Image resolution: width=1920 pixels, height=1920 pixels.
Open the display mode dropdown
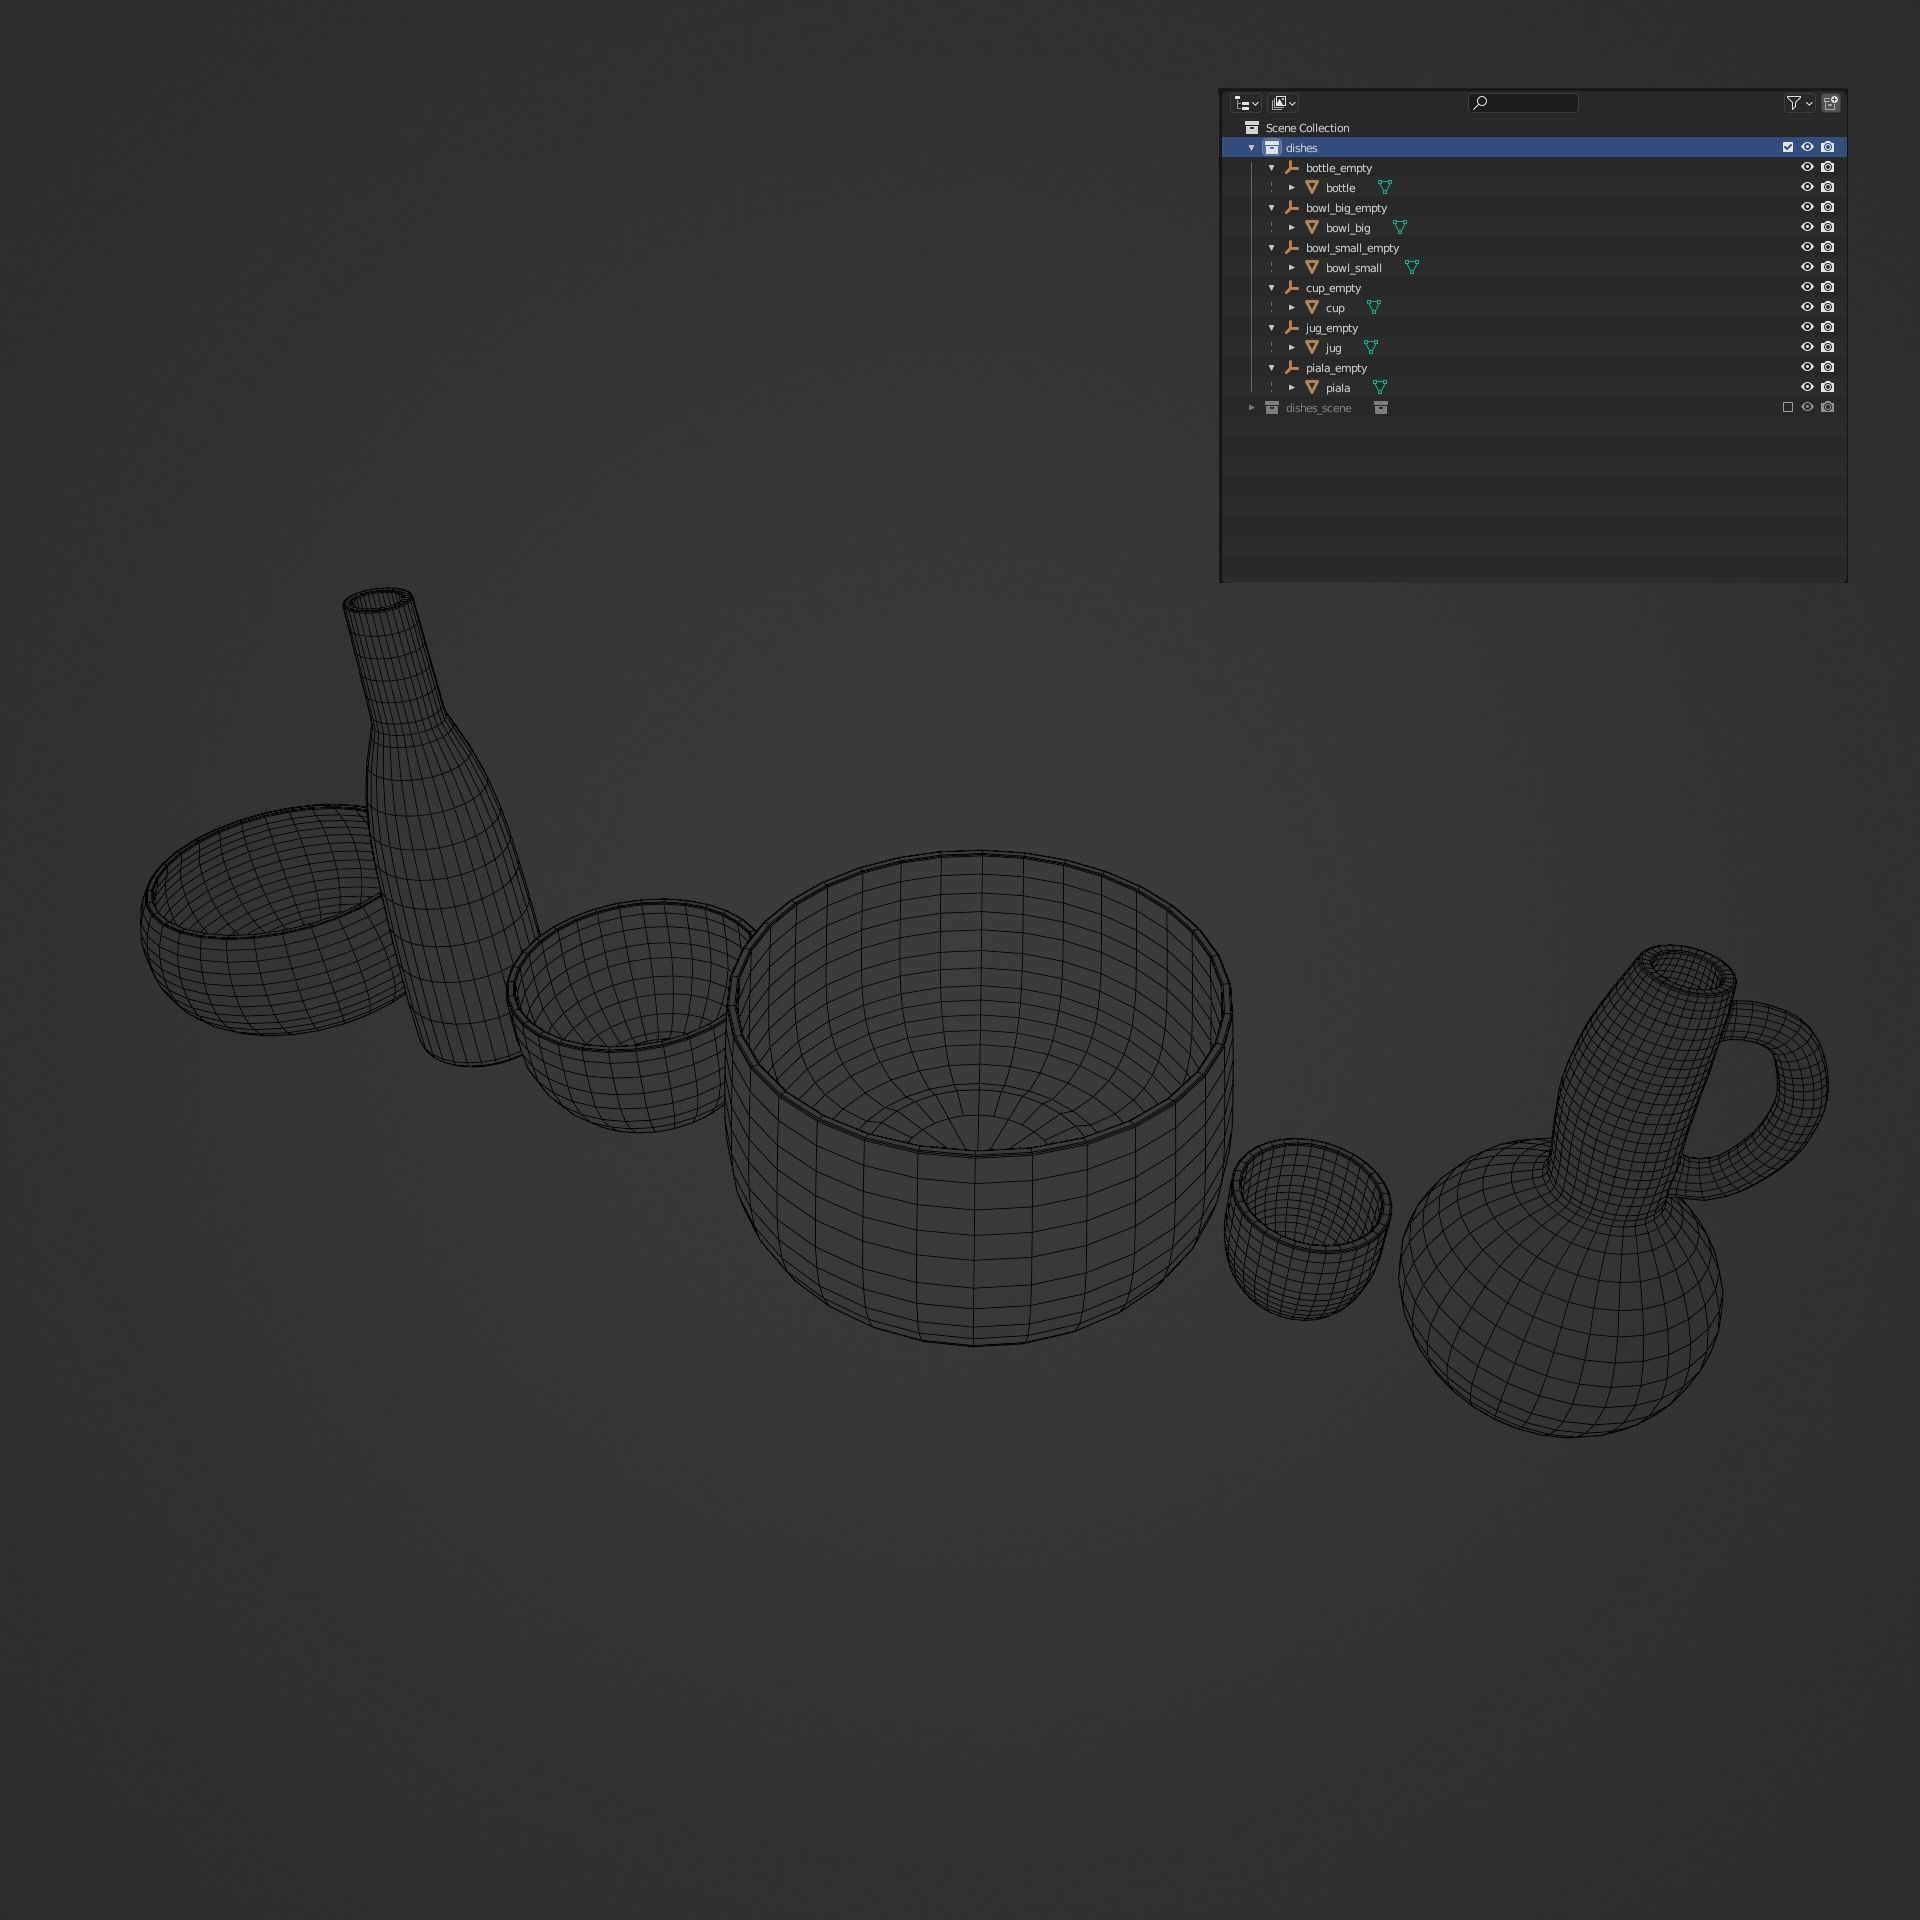(x=1284, y=103)
